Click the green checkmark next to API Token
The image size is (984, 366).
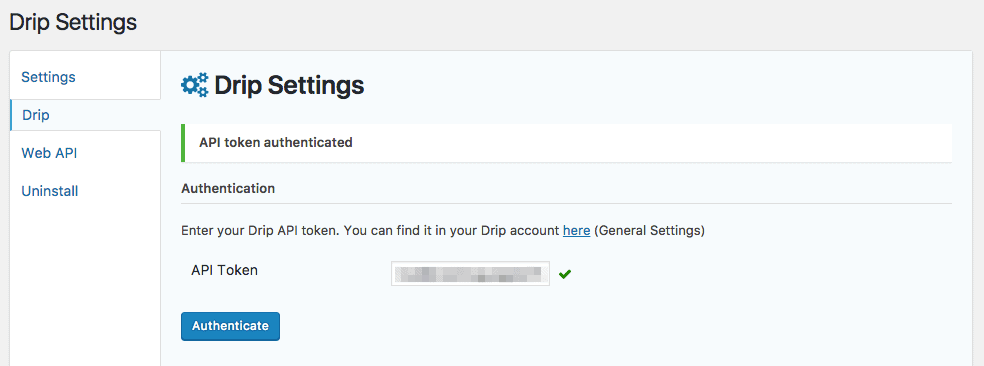coord(565,274)
